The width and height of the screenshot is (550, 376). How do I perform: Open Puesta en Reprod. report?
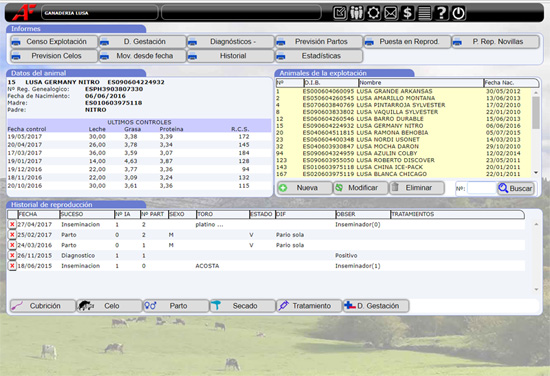(x=407, y=42)
